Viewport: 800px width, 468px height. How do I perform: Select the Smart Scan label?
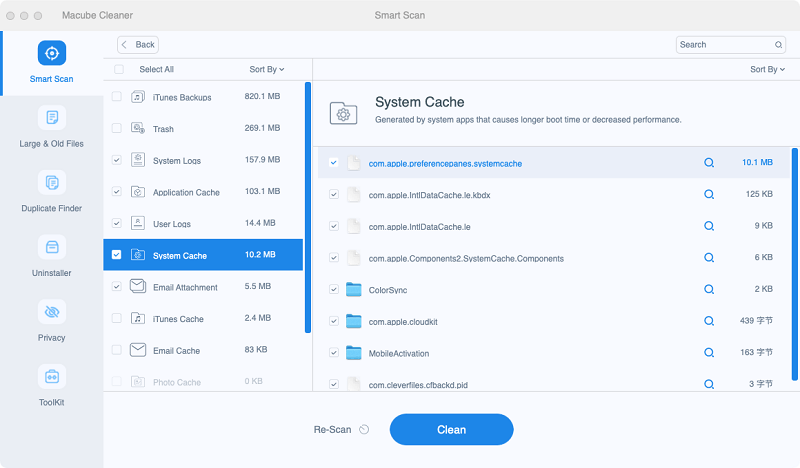(52, 79)
